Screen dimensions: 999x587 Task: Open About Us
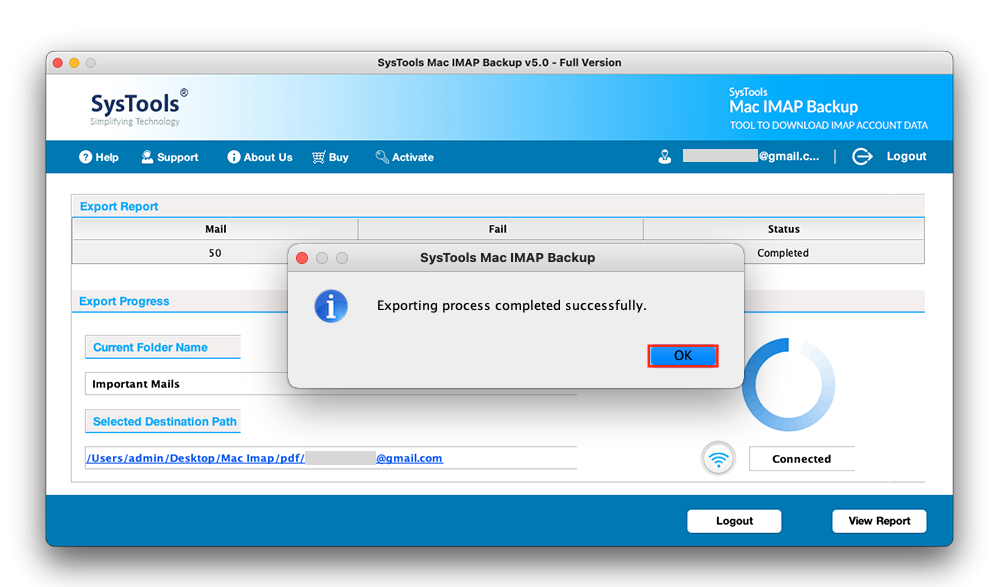(x=260, y=157)
